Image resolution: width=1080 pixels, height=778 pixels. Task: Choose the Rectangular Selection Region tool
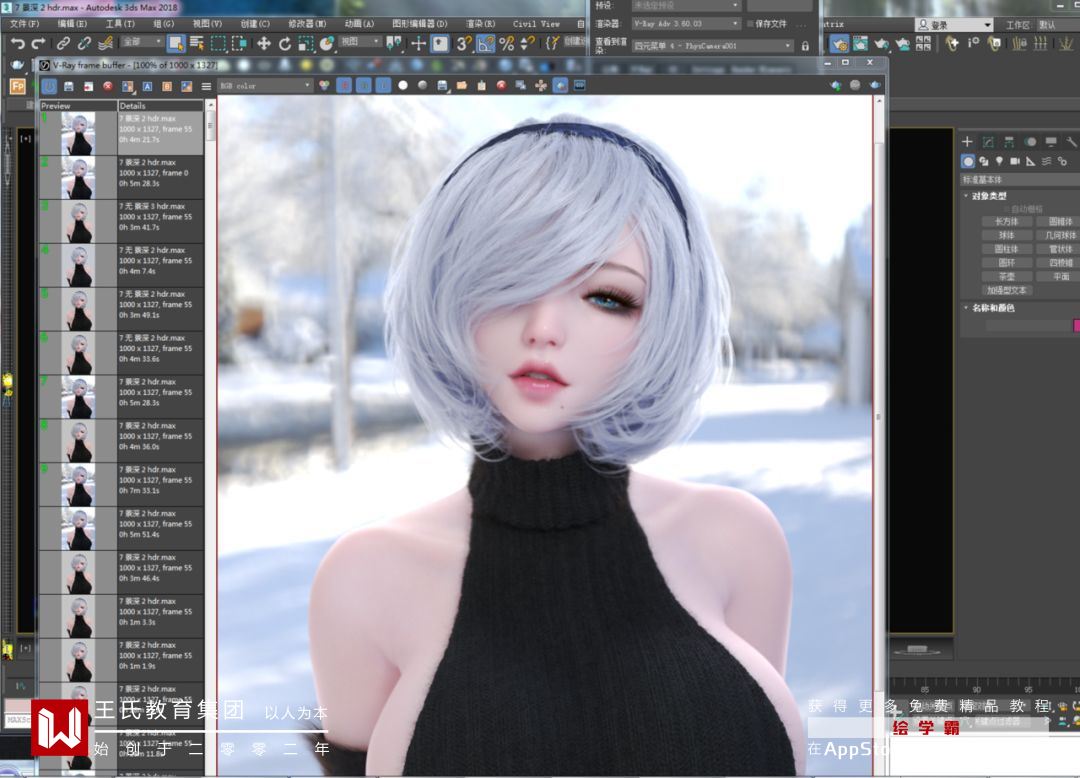[218, 43]
